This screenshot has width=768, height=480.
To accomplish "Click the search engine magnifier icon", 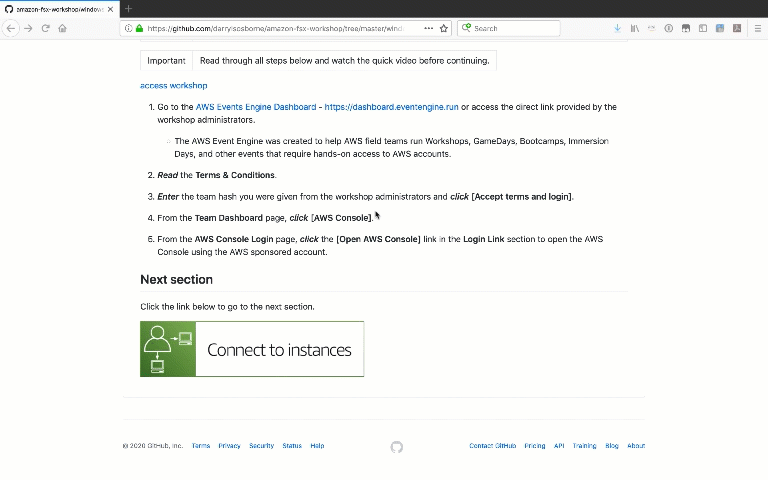I will (x=466, y=28).
